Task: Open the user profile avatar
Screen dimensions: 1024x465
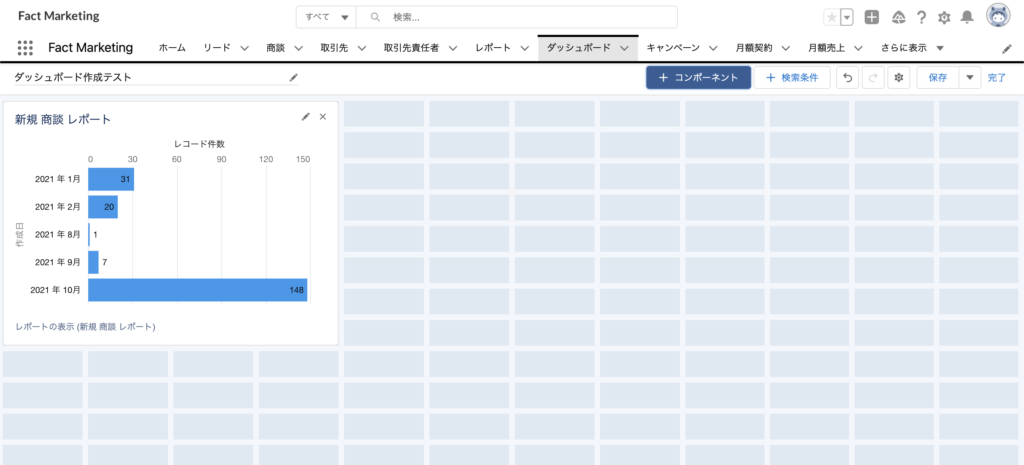Action: [998, 17]
